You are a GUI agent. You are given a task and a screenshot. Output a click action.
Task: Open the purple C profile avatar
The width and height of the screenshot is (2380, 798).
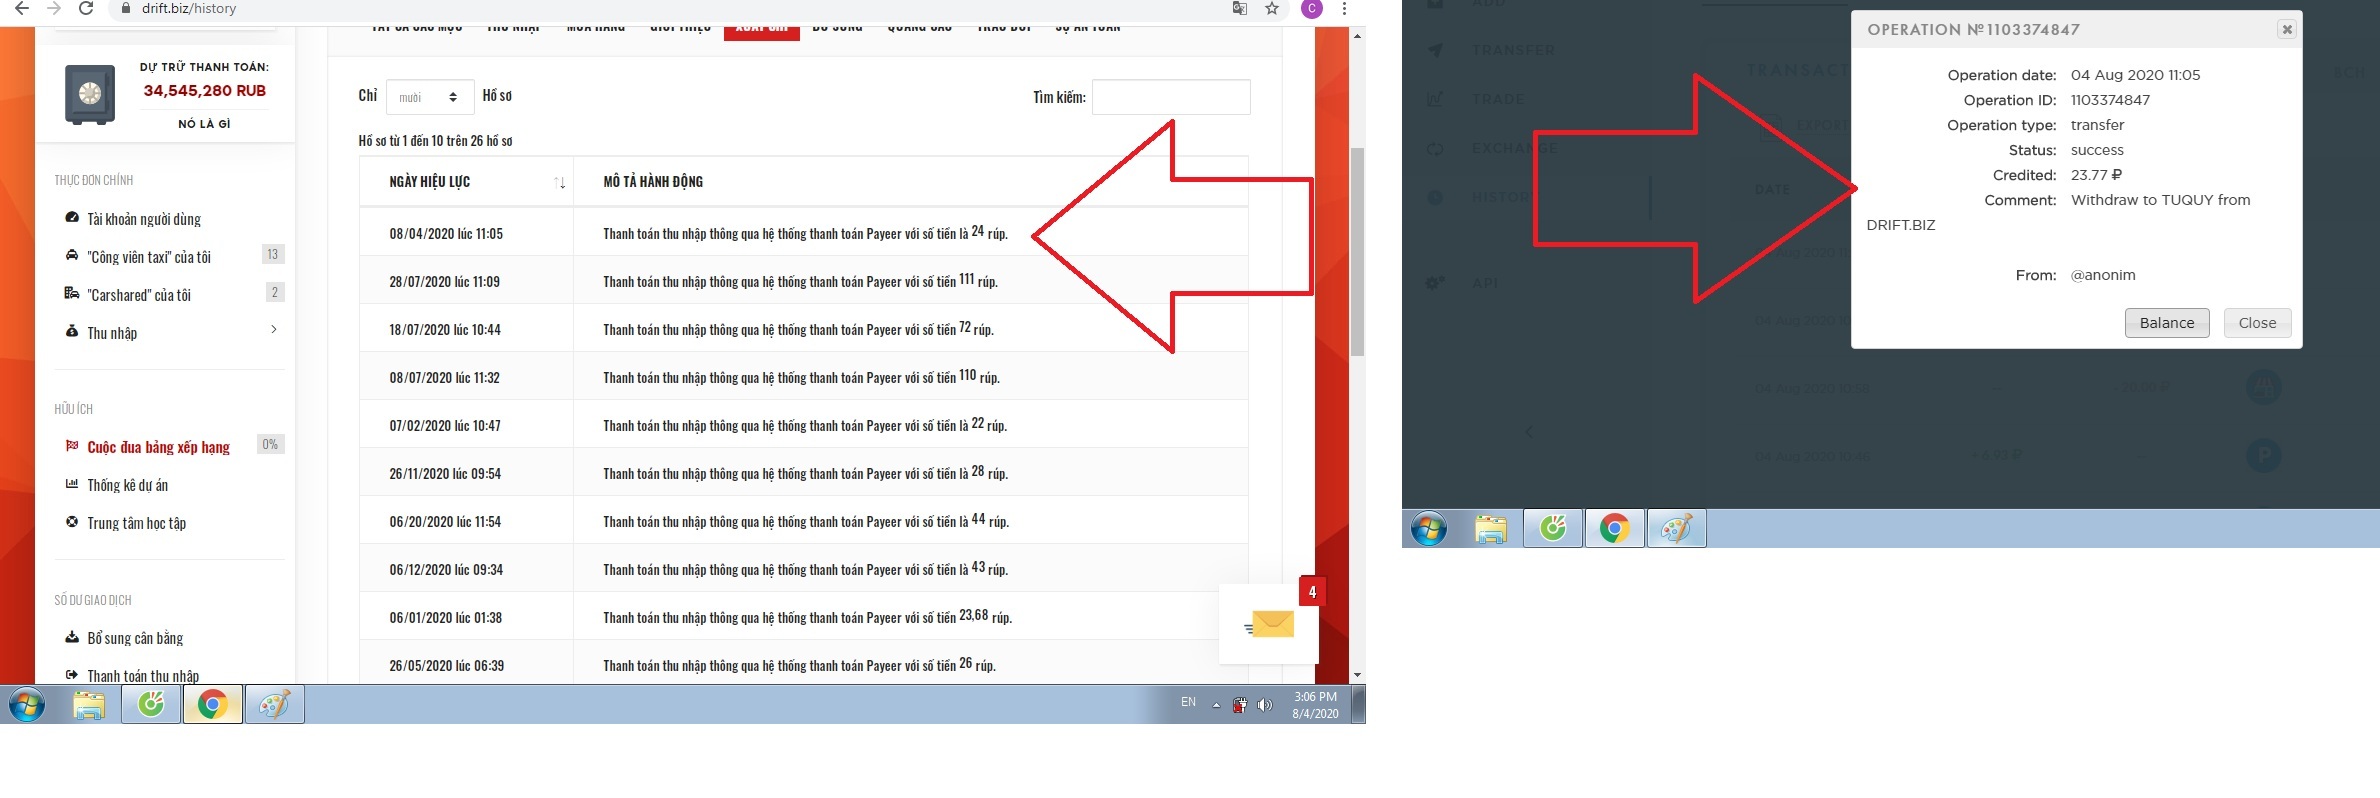(1312, 8)
